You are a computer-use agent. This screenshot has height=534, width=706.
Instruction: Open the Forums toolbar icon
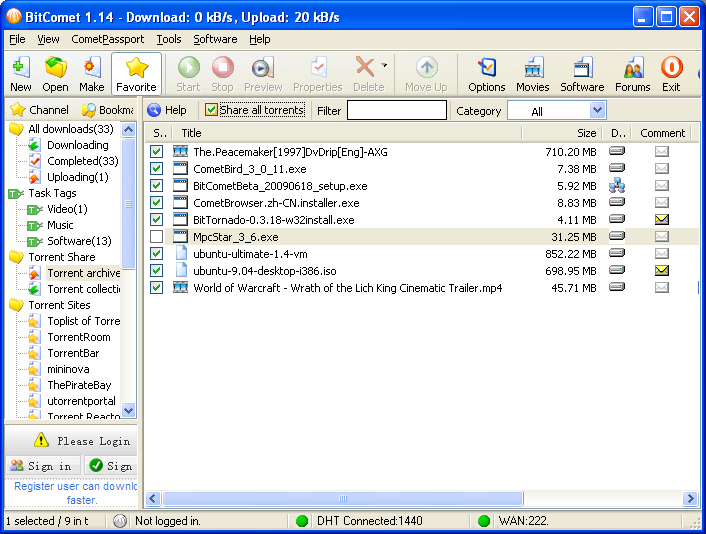pyautogui.click(x=632, y=74)
